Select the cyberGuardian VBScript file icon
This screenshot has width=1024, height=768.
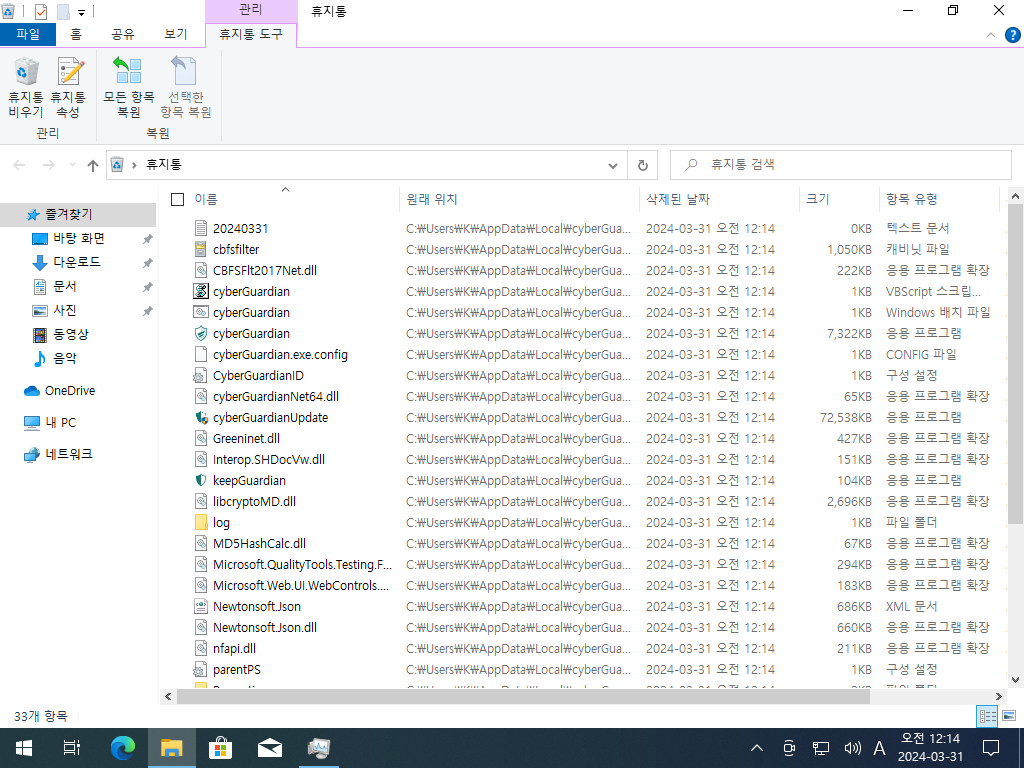coord(201,291)
